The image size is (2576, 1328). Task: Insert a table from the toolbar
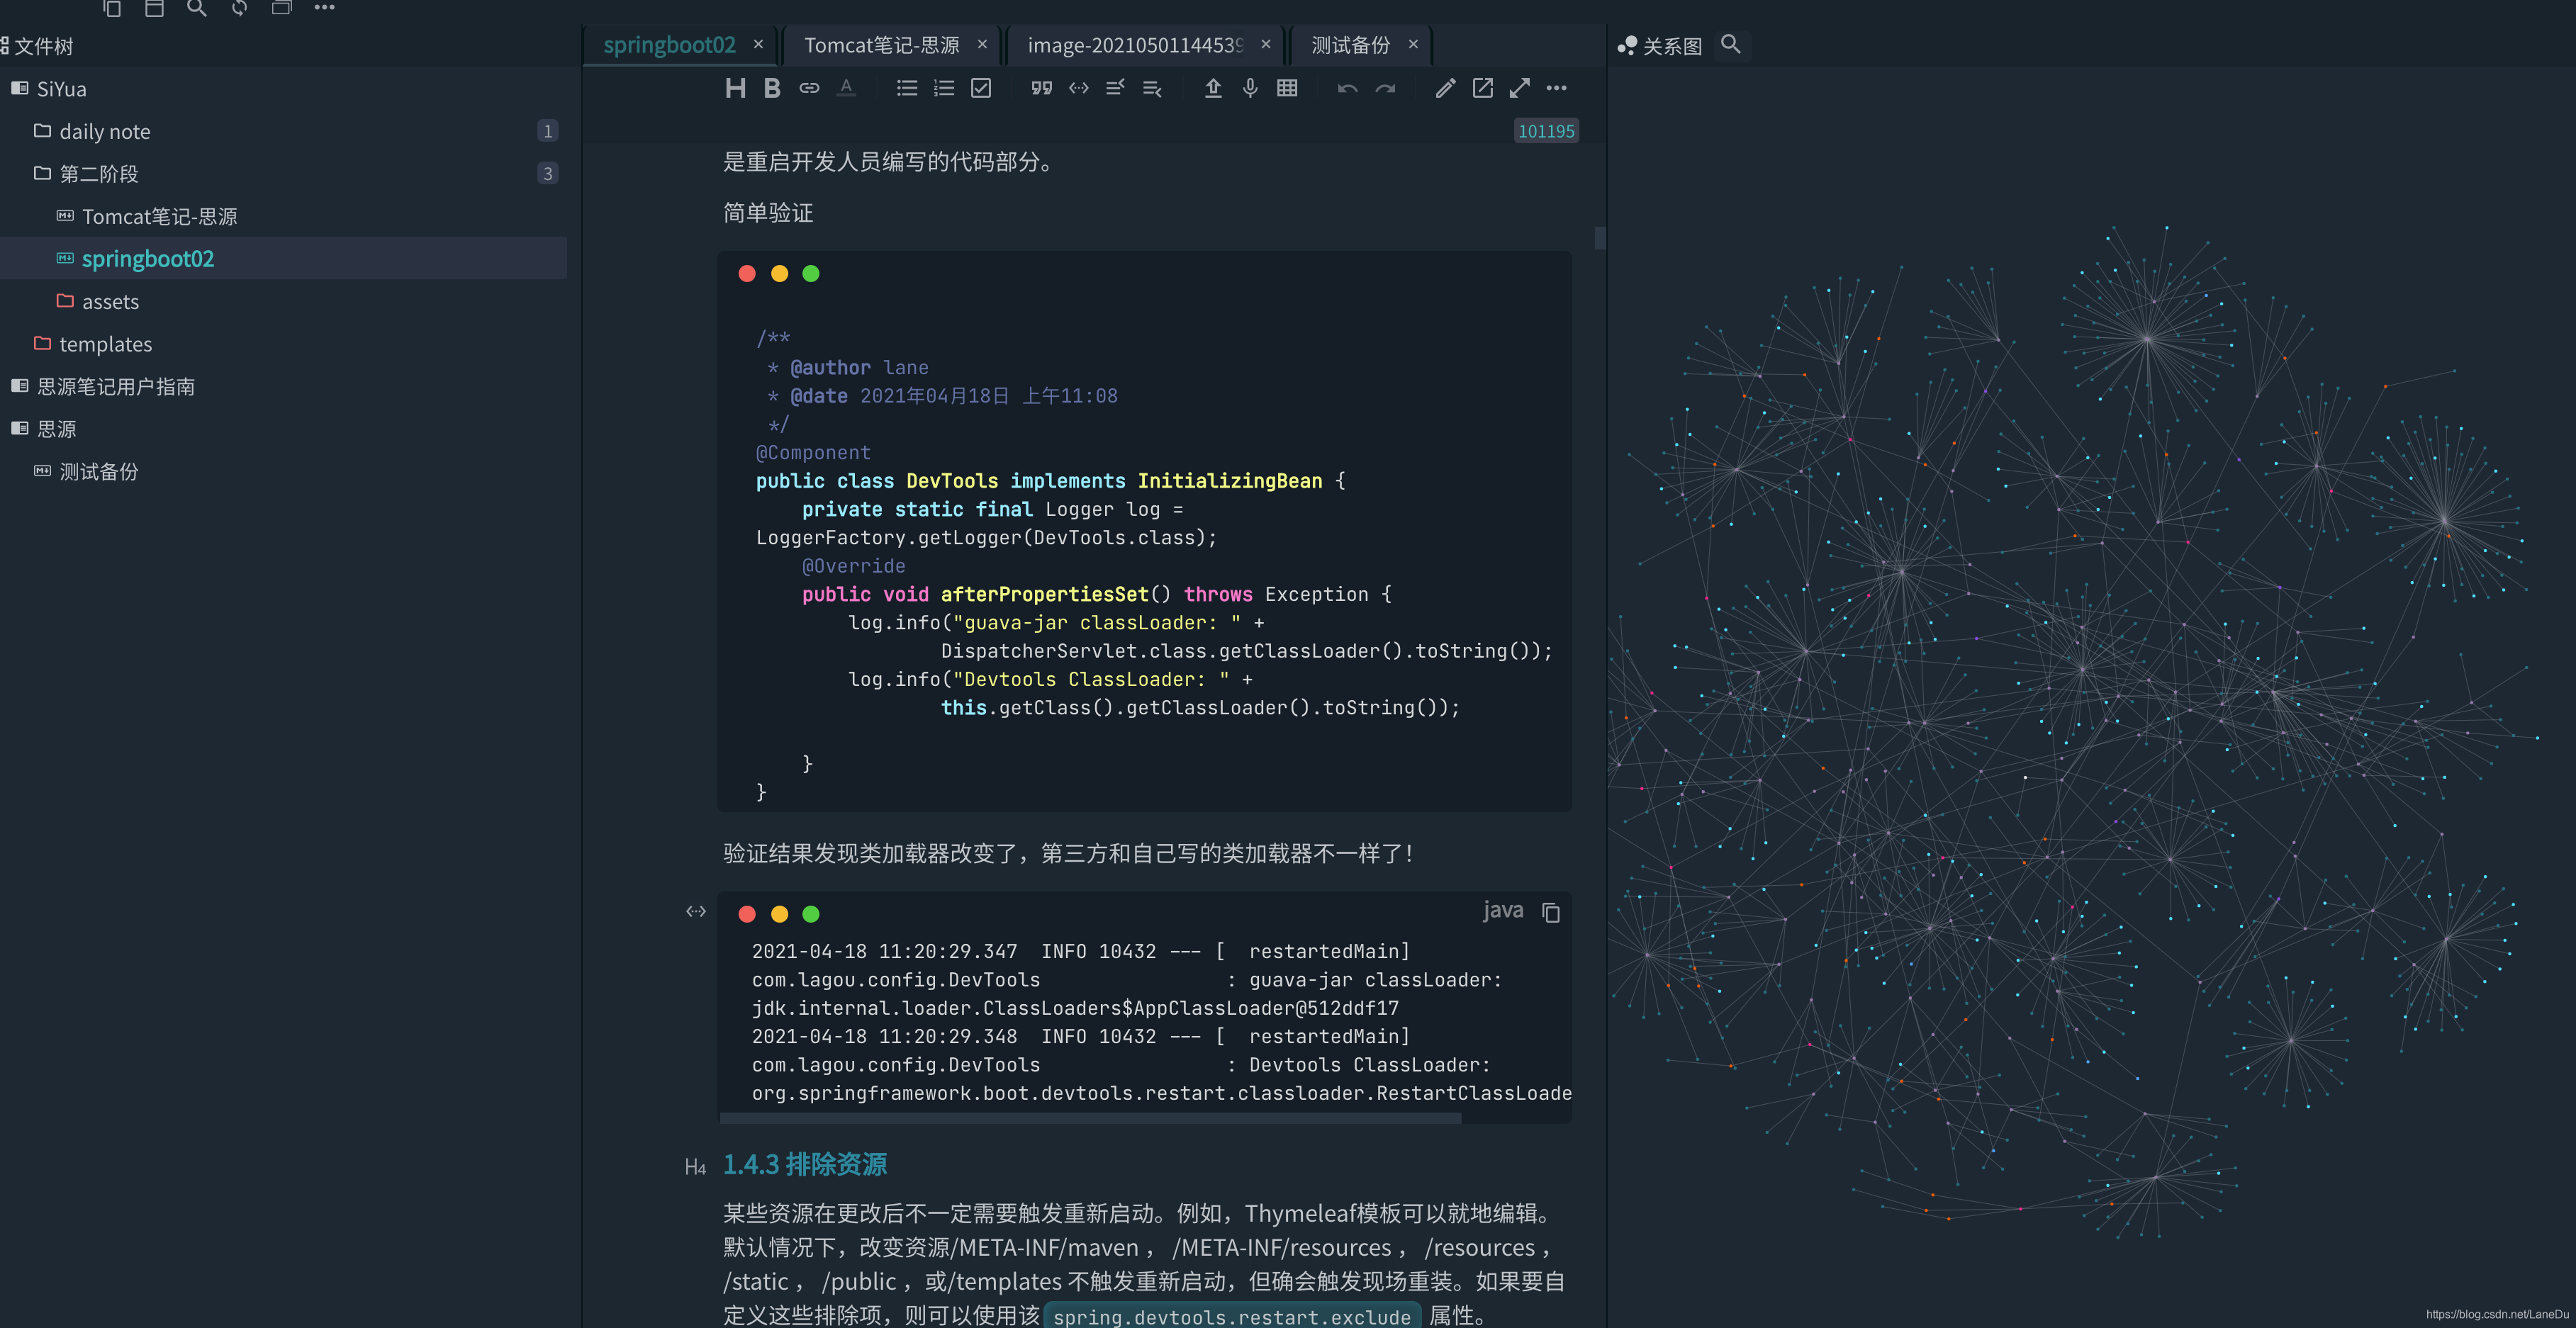pyautogui.click(x=1287, y=88)
